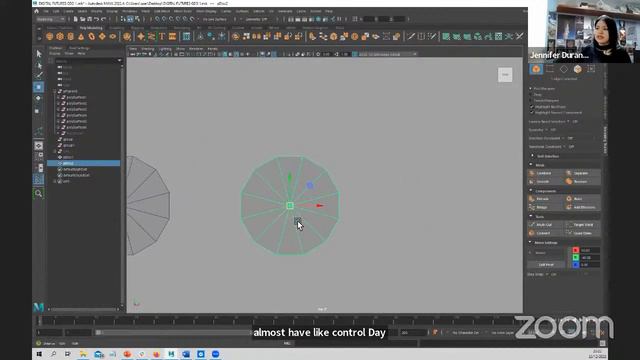Toggle the Highlight Backfaces checkbox

pos(532,107)
